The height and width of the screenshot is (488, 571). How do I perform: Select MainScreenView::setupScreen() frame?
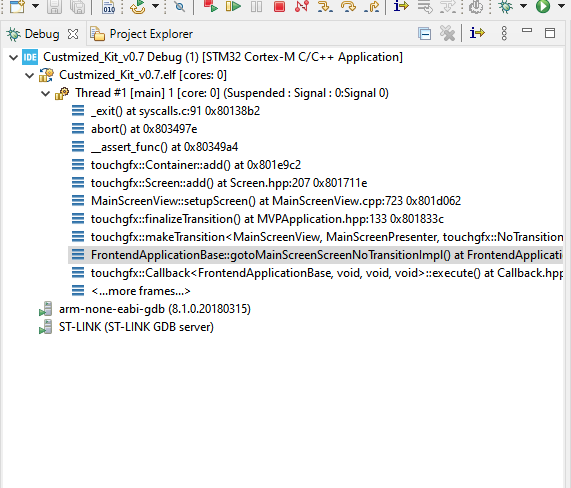pos(276,201)
